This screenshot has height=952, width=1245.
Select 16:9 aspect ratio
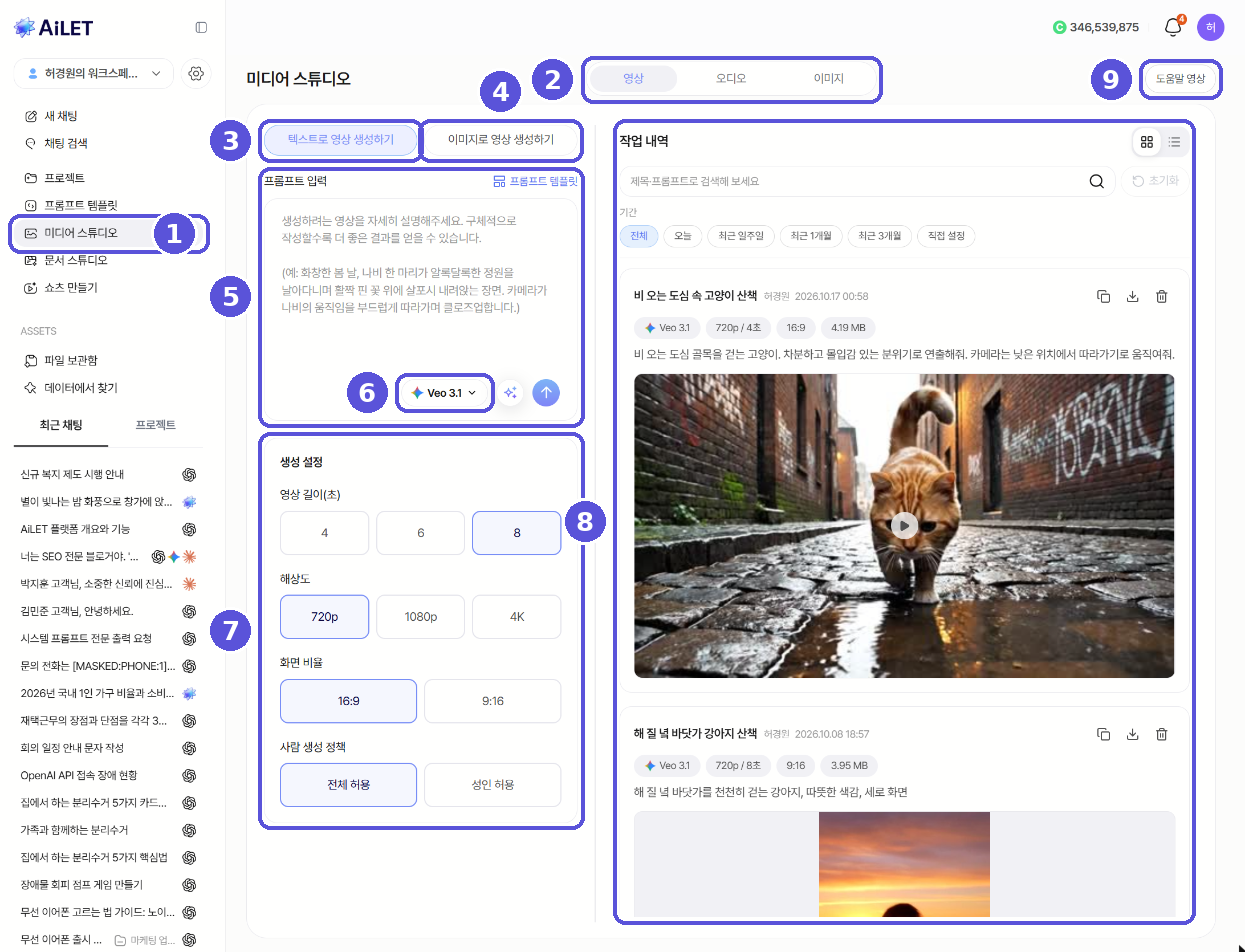(x=349, y=701)
